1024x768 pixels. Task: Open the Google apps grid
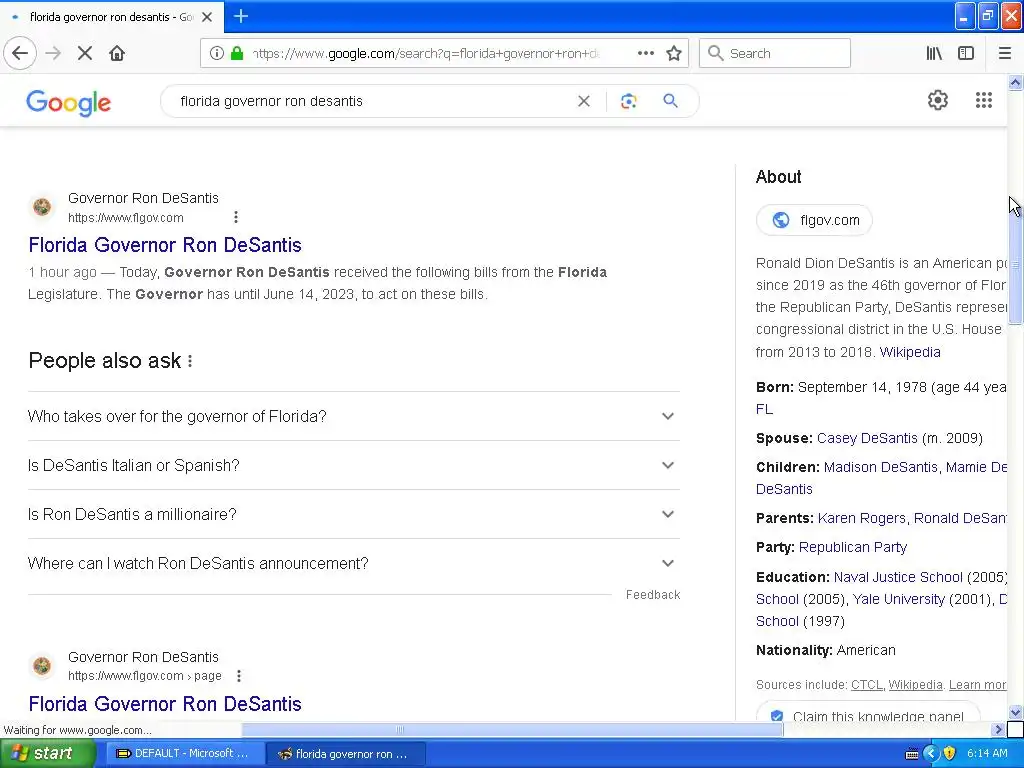pos(984,100)
